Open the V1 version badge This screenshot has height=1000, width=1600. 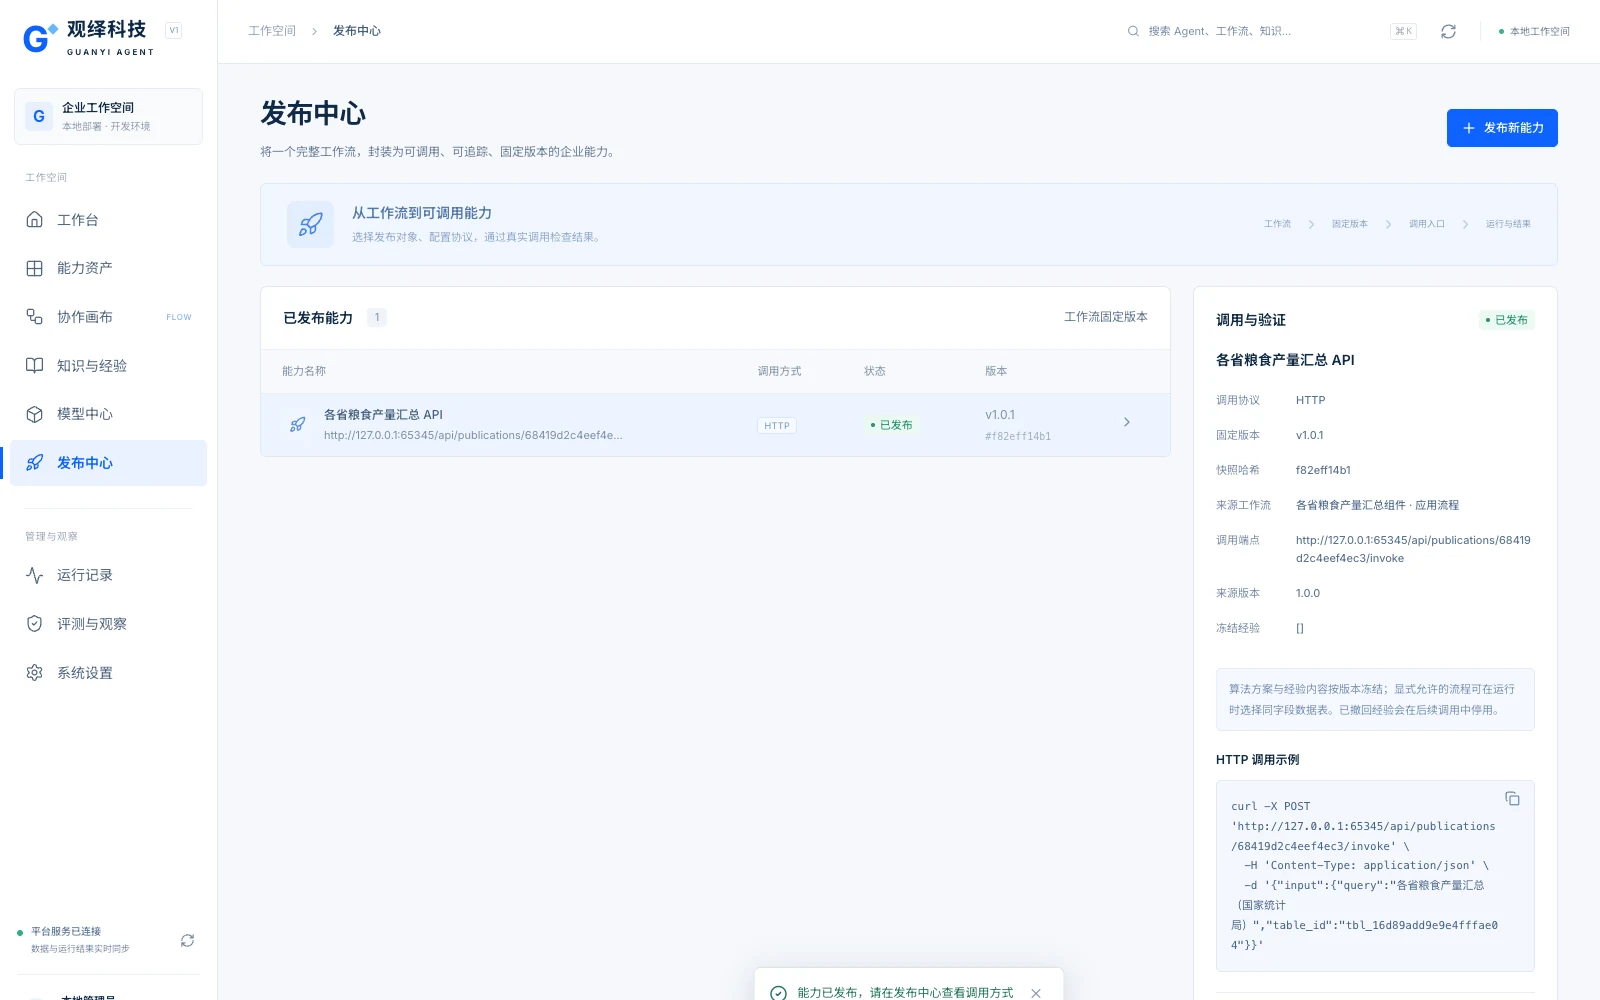[x=174, y=31]
